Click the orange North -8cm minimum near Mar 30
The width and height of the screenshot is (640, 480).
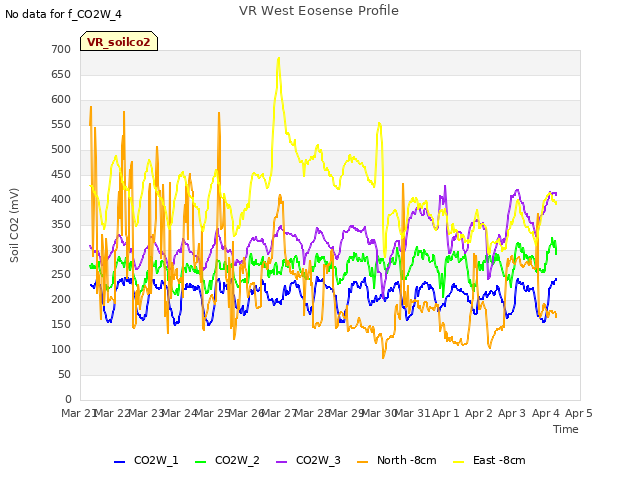click(383, 357)
